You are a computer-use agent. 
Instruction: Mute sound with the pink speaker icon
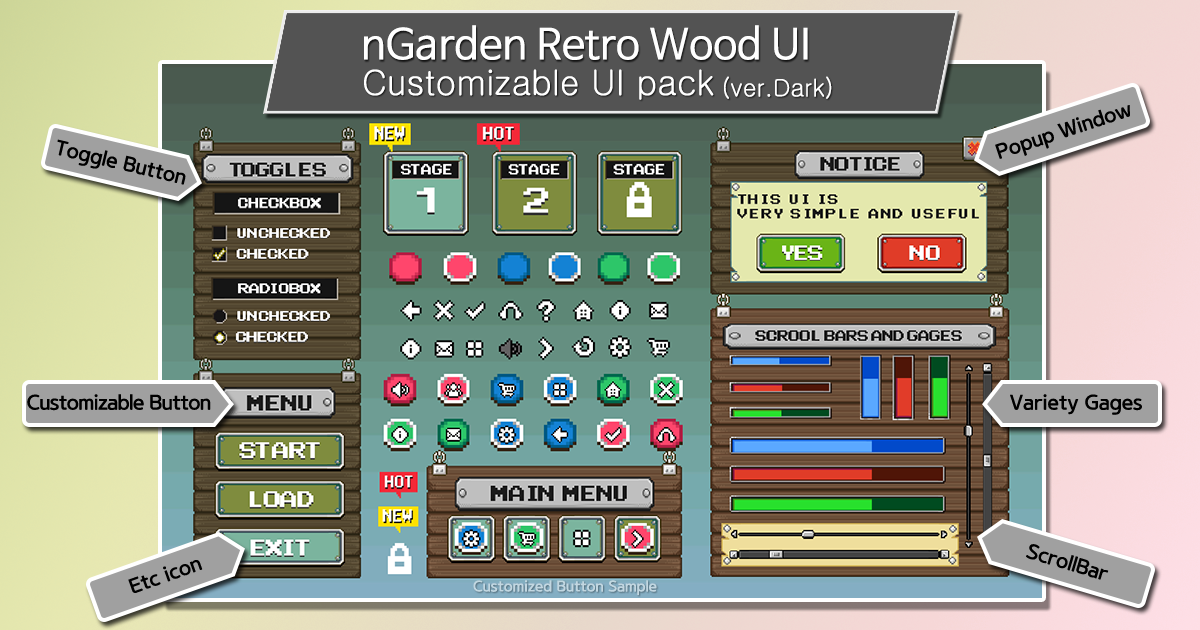(400, 389)
